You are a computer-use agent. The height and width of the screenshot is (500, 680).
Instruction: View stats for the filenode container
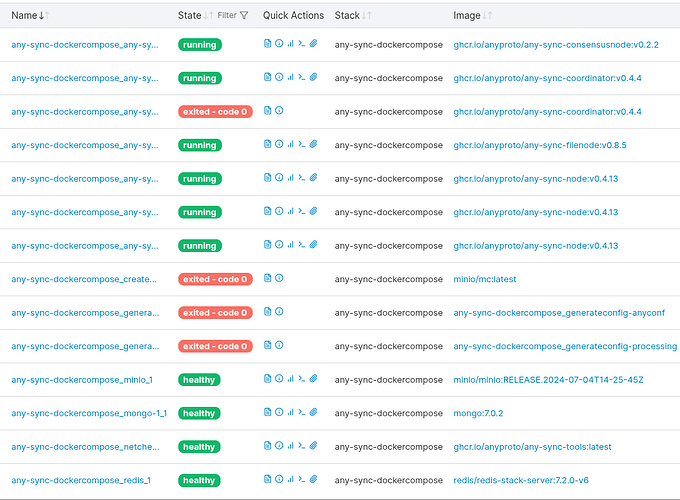click(x=291, y=144)
